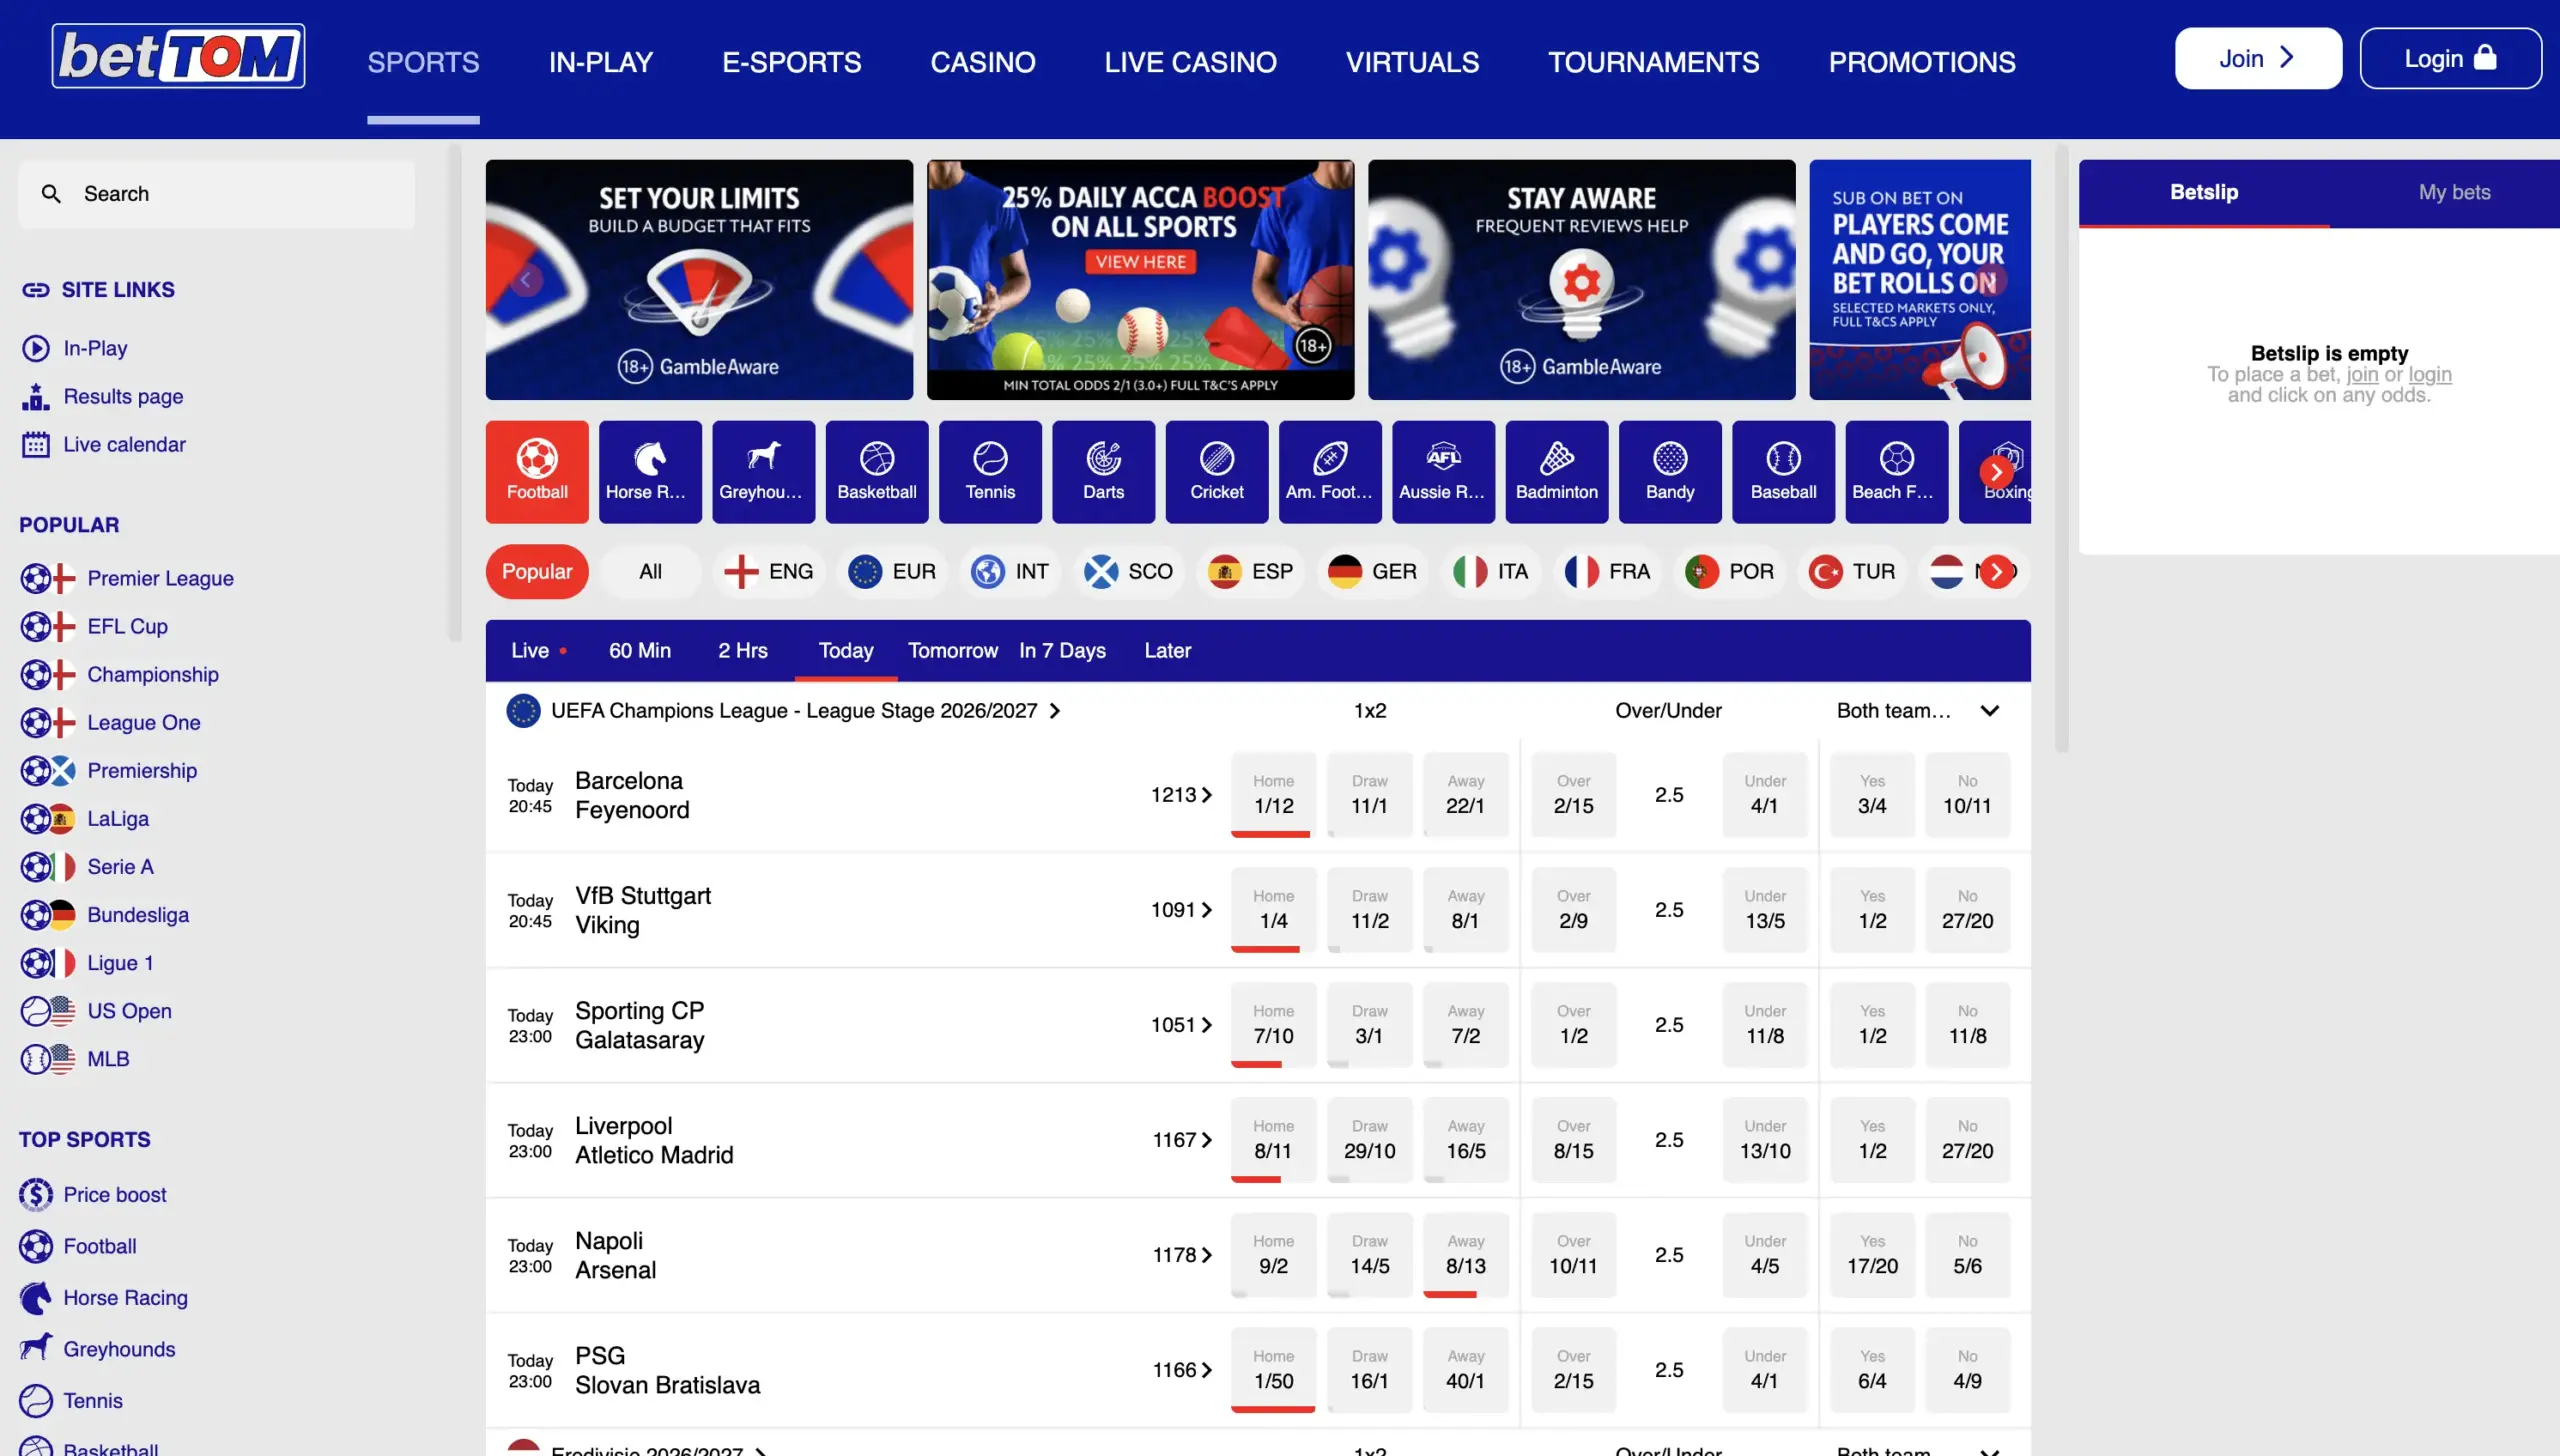
Task: Filter leagues by GER
Action: coord(1372,572)
